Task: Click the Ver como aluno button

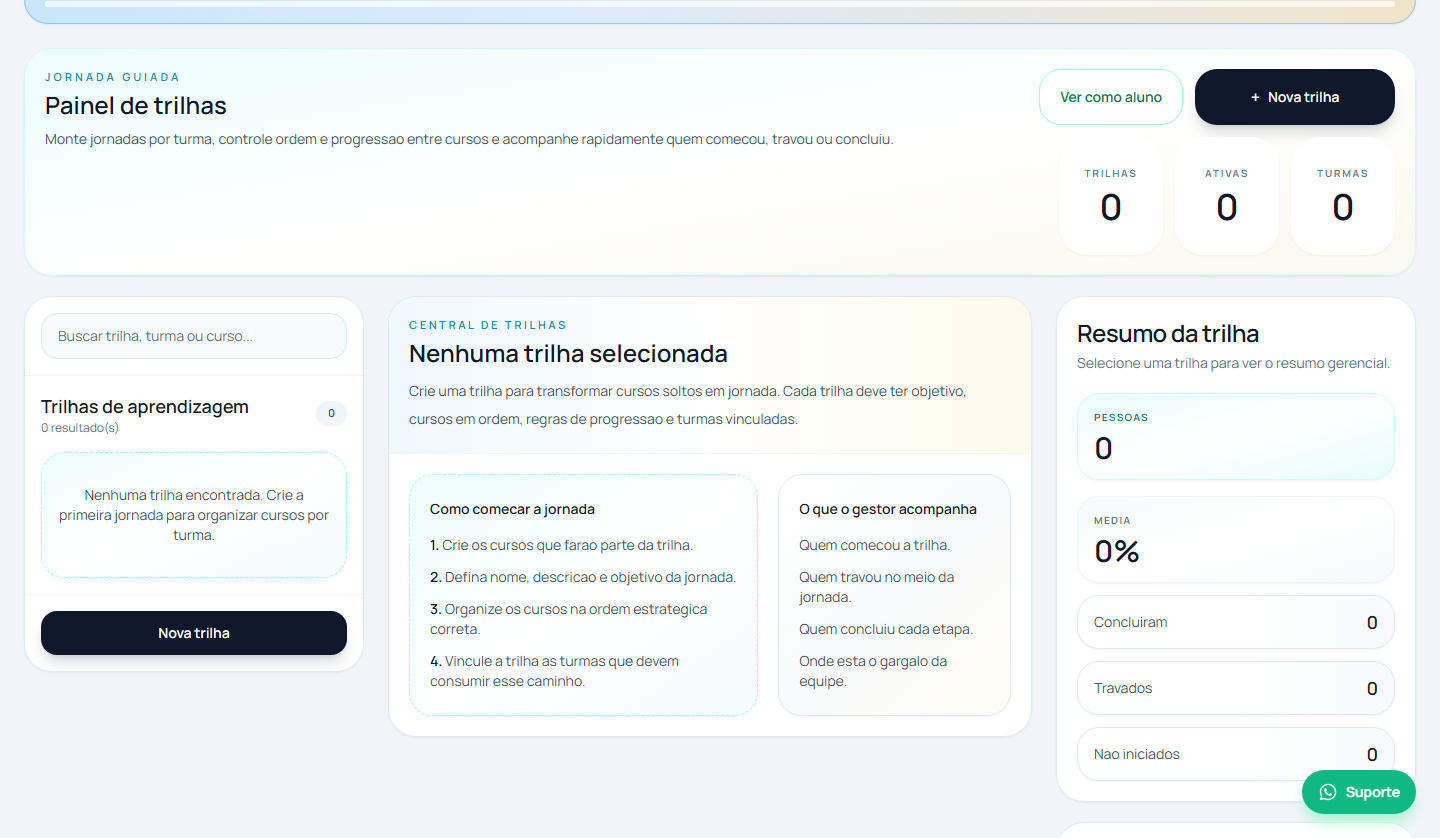Action: pyautogui.click(x=1111, y=97)
